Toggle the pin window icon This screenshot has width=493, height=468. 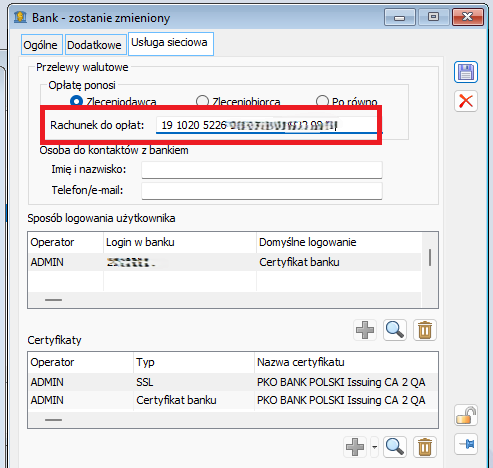click(x=466, y=444)
